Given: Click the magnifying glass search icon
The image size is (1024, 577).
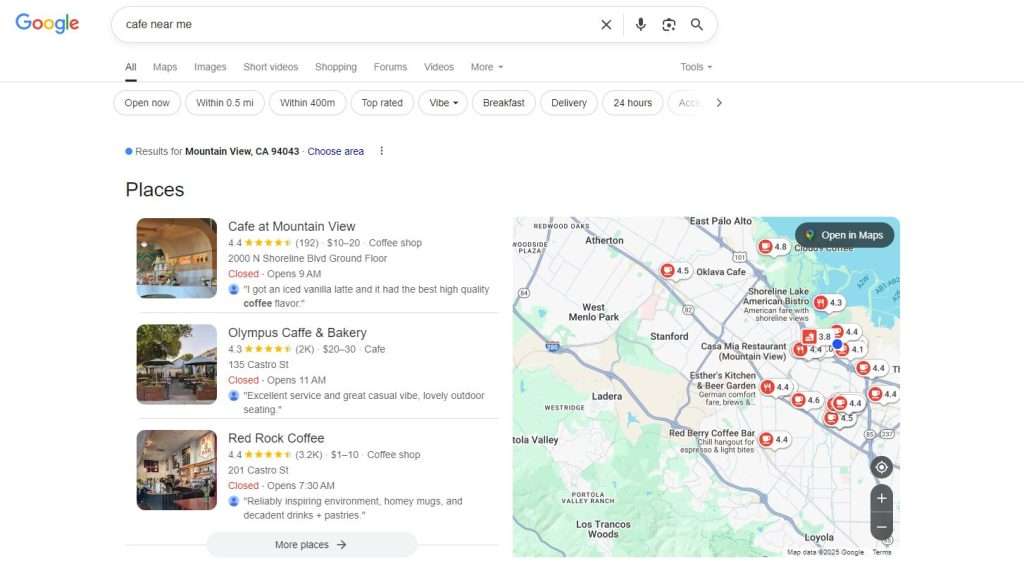Looking at the screenshot, I should [697, 25].
